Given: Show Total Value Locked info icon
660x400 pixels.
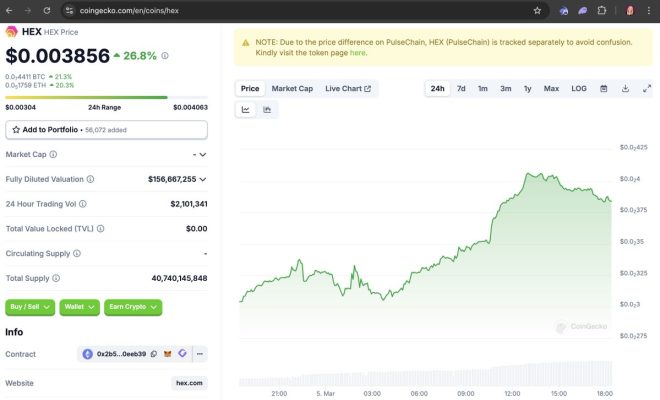Looking at the screenshot, I should [x=101, y=229].
